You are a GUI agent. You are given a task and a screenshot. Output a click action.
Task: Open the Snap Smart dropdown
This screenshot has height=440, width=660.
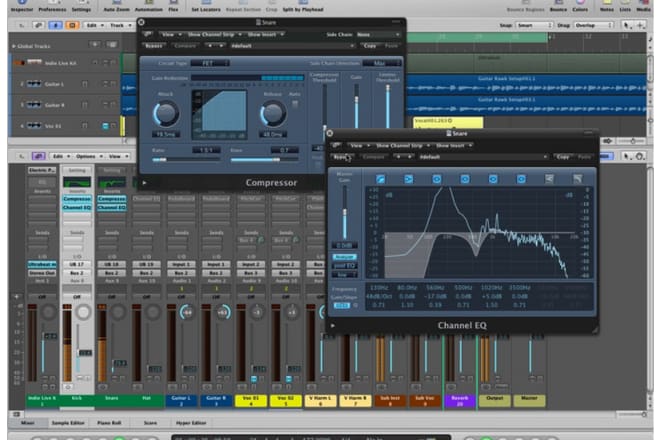click(x=534, y=25)
